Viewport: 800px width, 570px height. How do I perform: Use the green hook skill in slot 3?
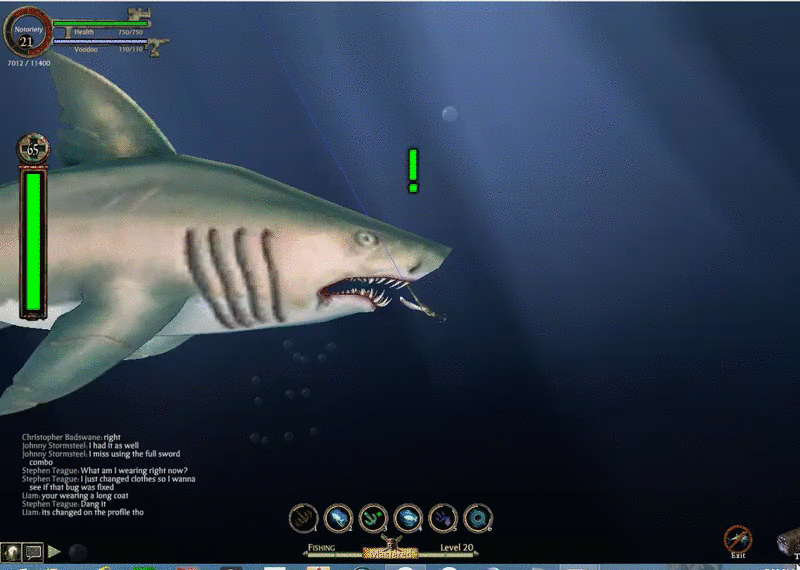[x=373, y=518]
